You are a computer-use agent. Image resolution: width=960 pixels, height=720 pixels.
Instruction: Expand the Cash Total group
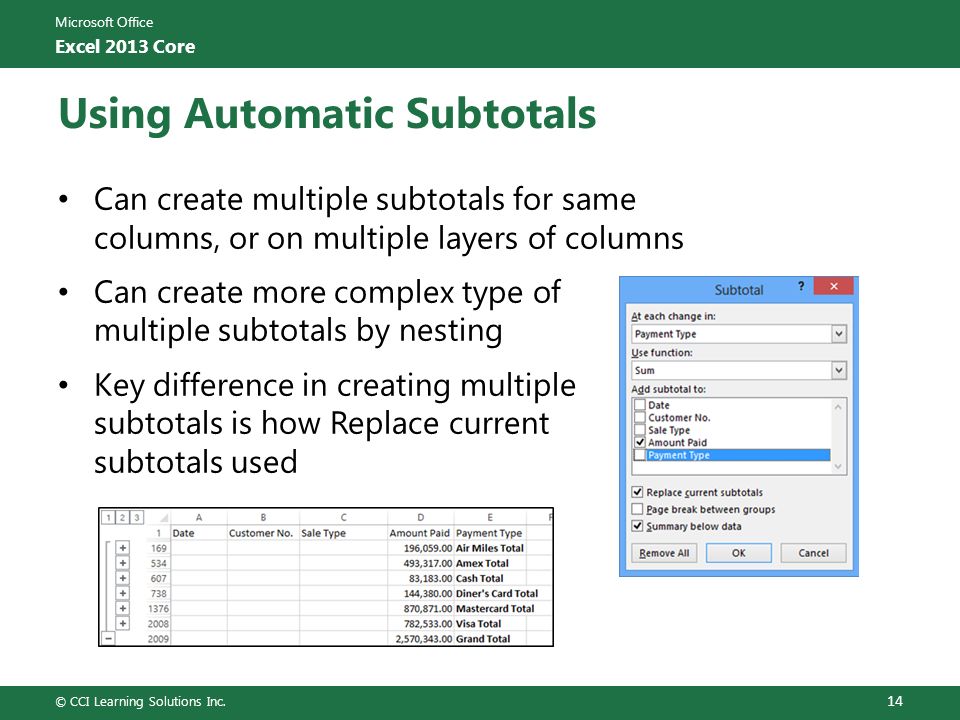[x=122, y=578]
